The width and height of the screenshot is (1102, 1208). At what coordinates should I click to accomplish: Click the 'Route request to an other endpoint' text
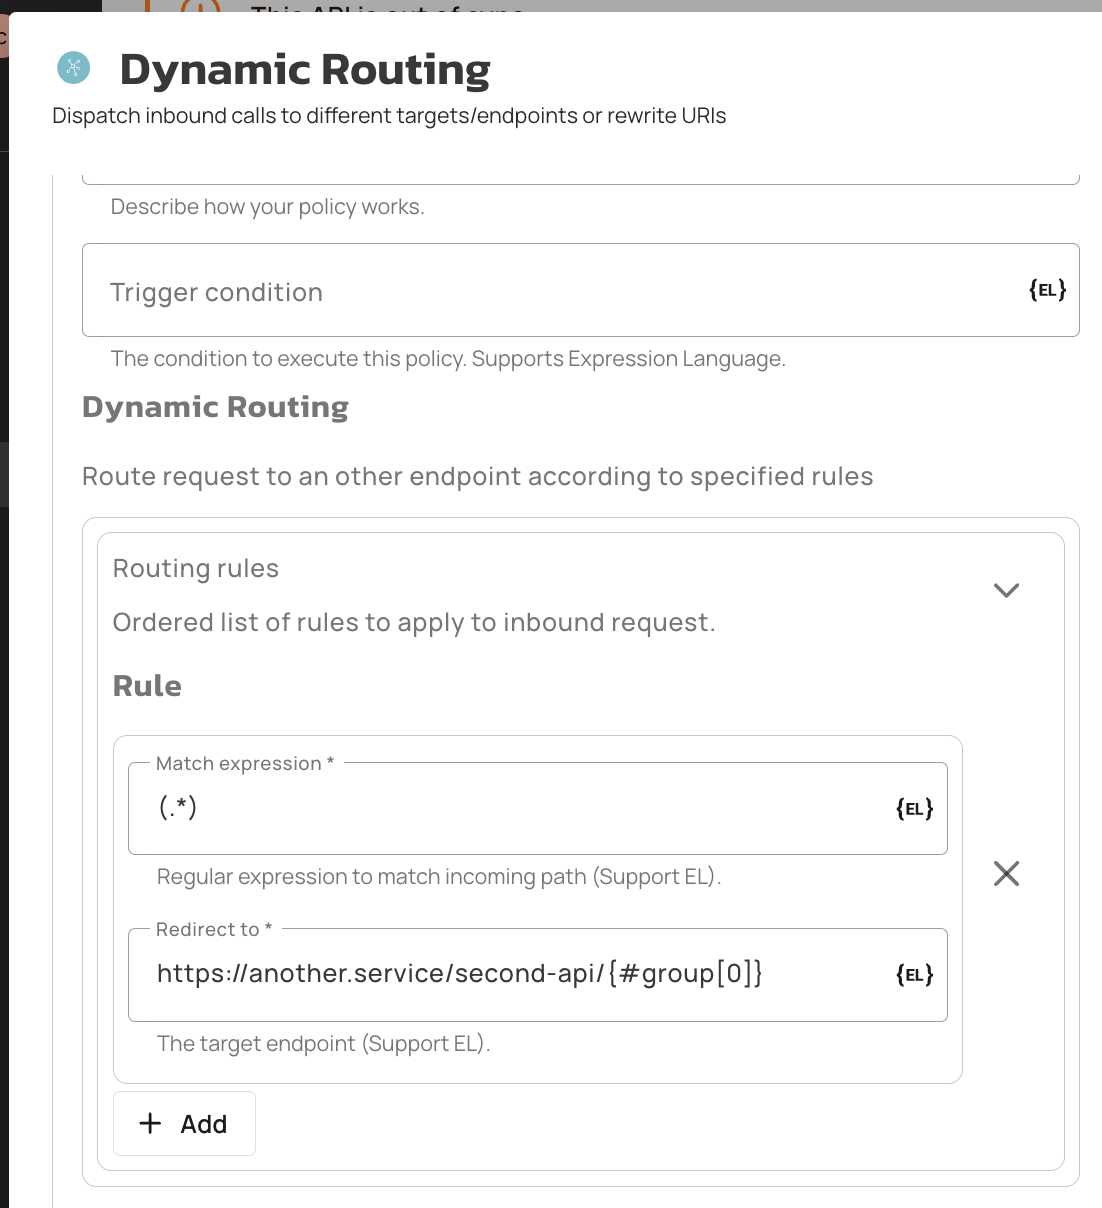(477, 477)
